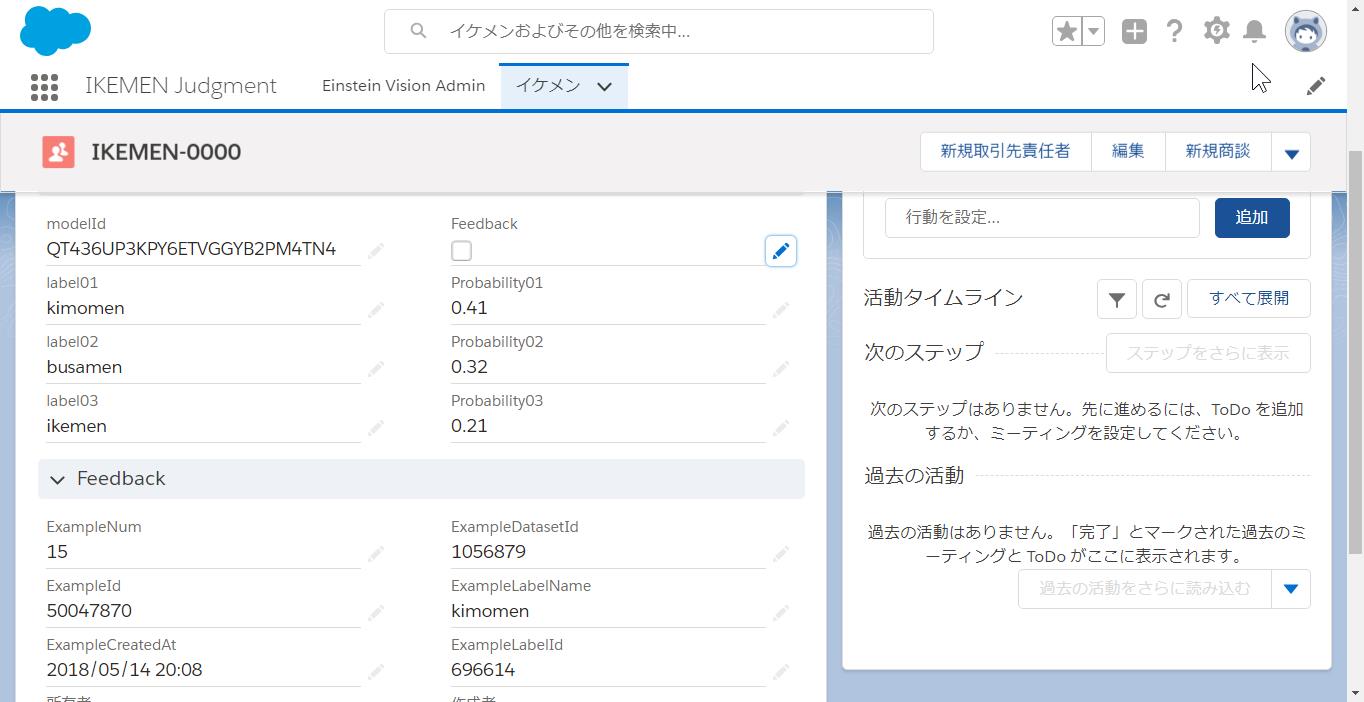
Task: Click Probability03 value 0.21
Action: pos(469,426)
